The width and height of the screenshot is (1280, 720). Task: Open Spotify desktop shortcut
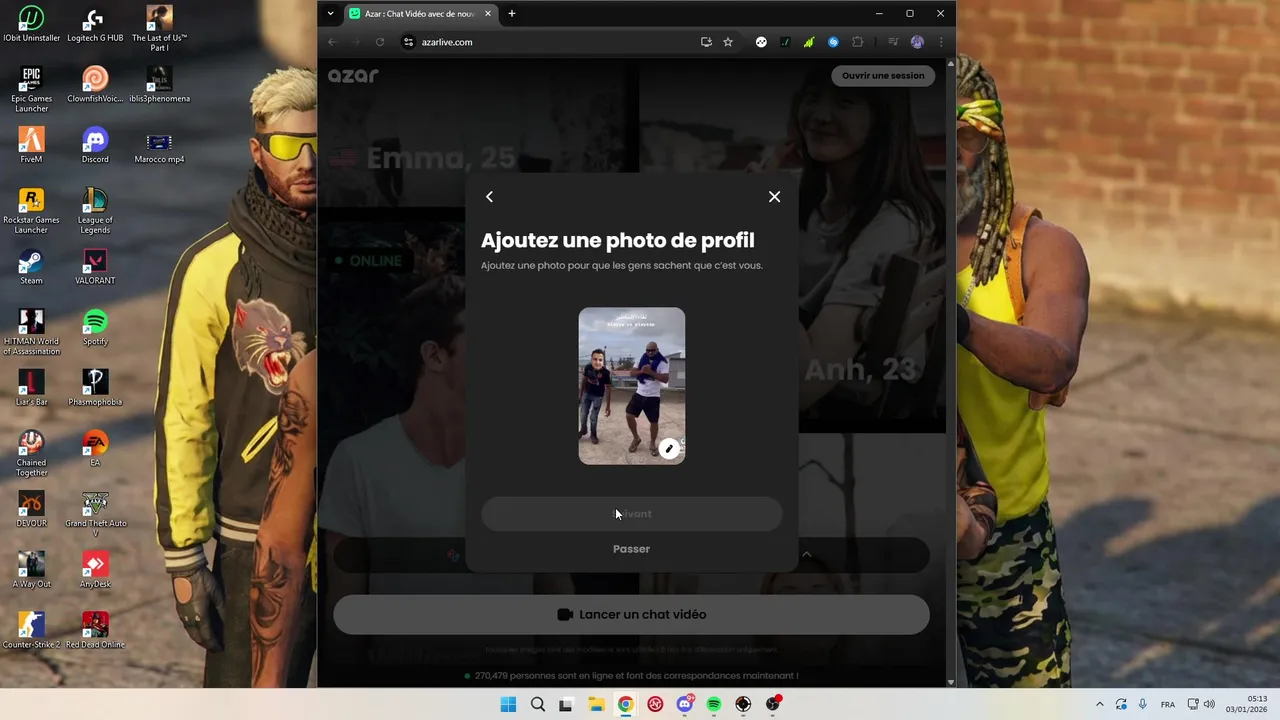coord(95,328)
